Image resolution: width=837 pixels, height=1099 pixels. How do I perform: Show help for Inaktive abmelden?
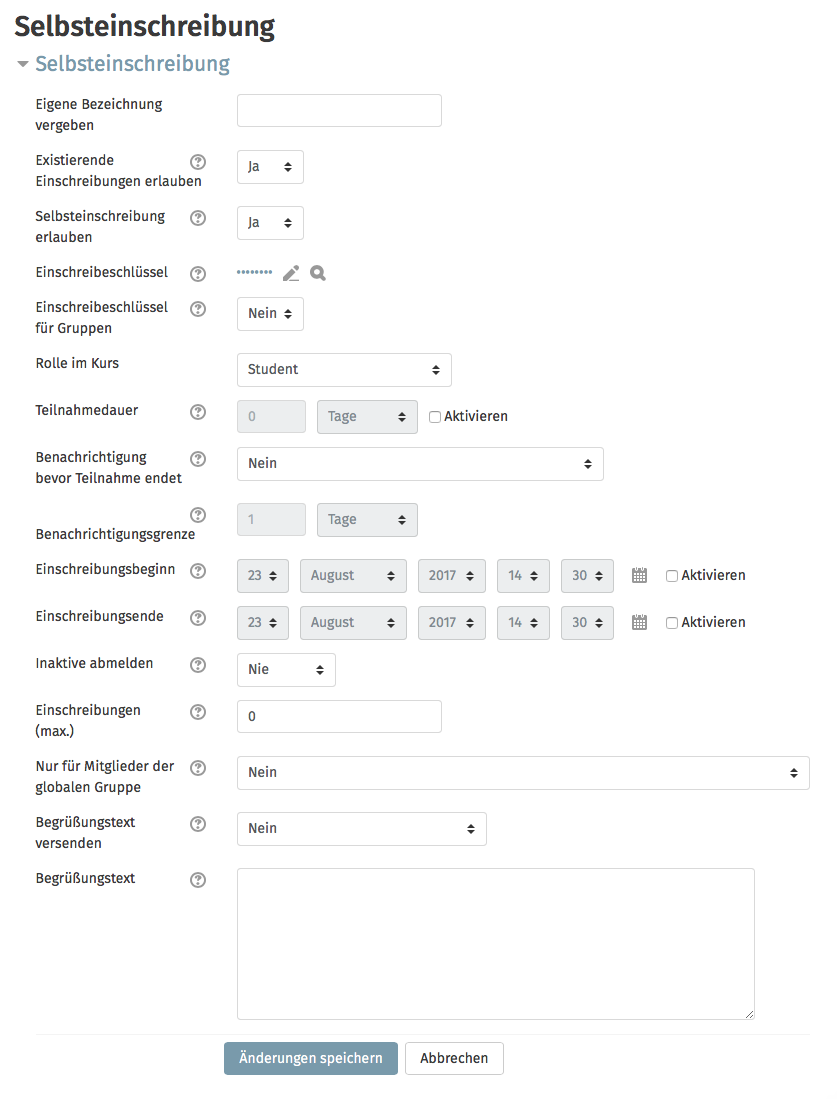pos(198,665)
